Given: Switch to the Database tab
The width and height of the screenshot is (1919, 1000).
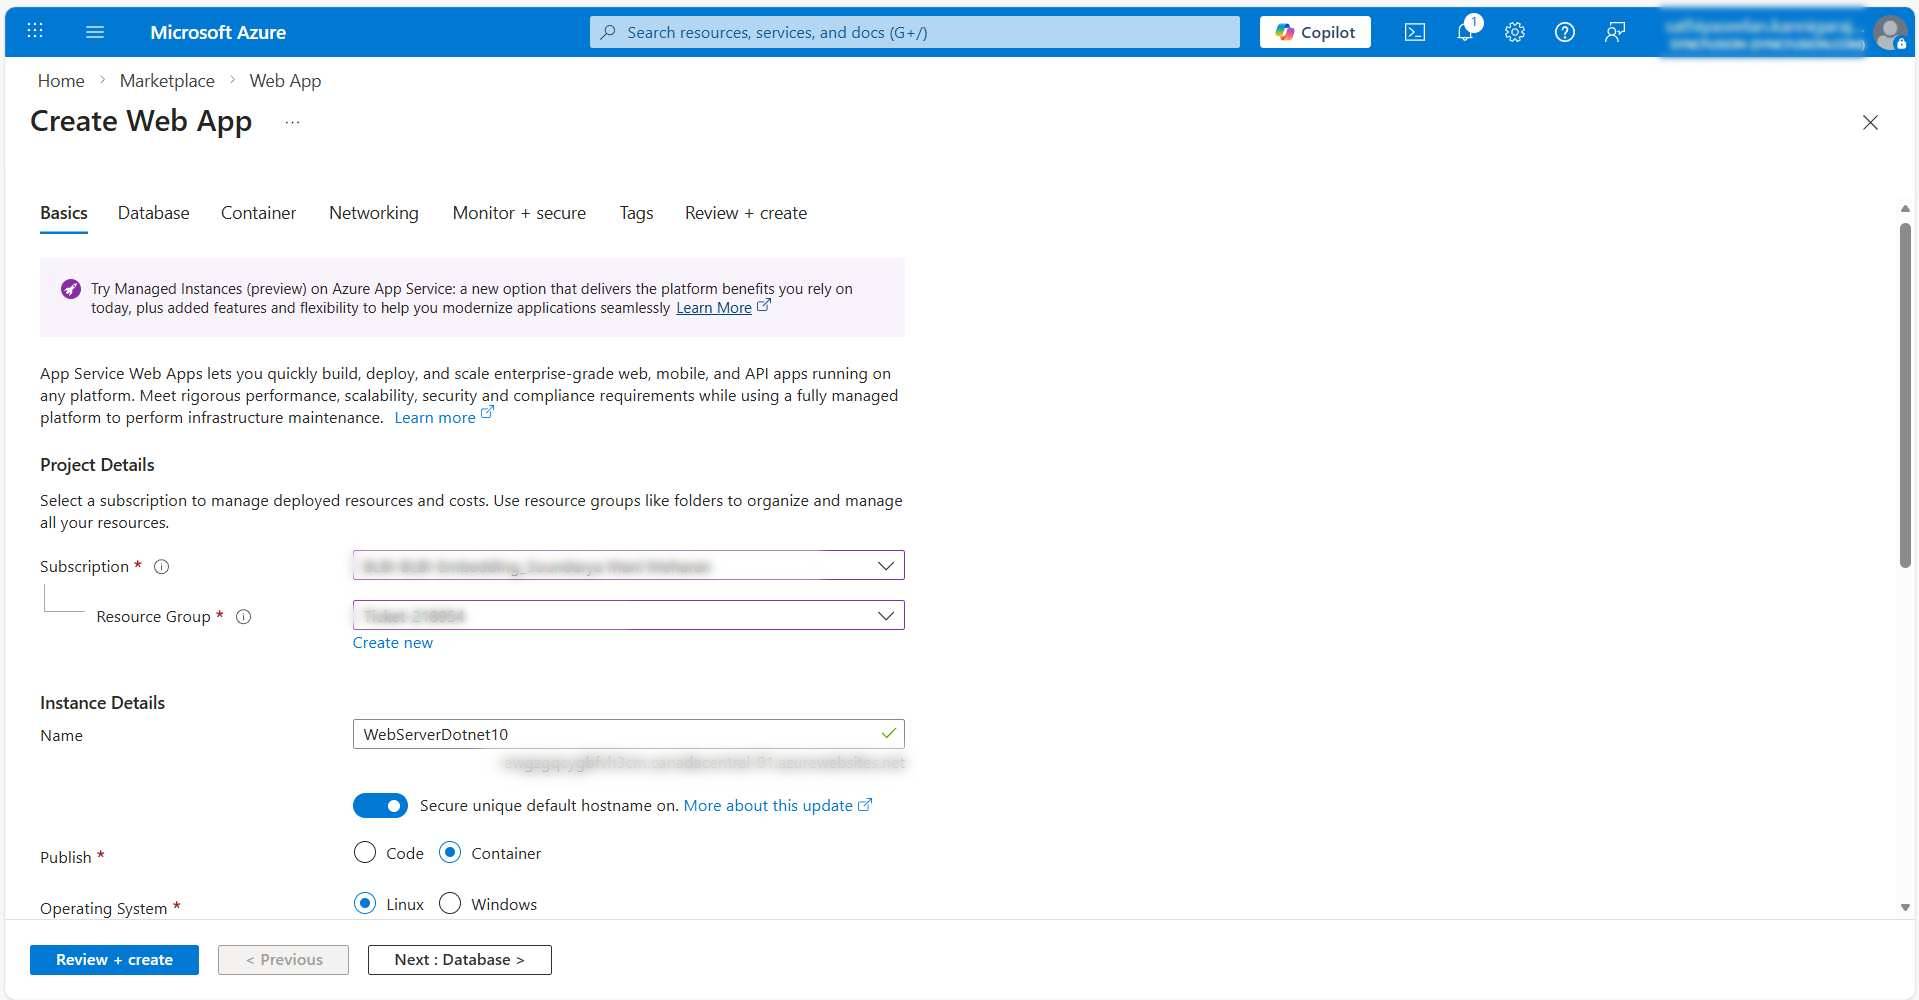Looking at the screenshot, I should [x=153, y=213].
